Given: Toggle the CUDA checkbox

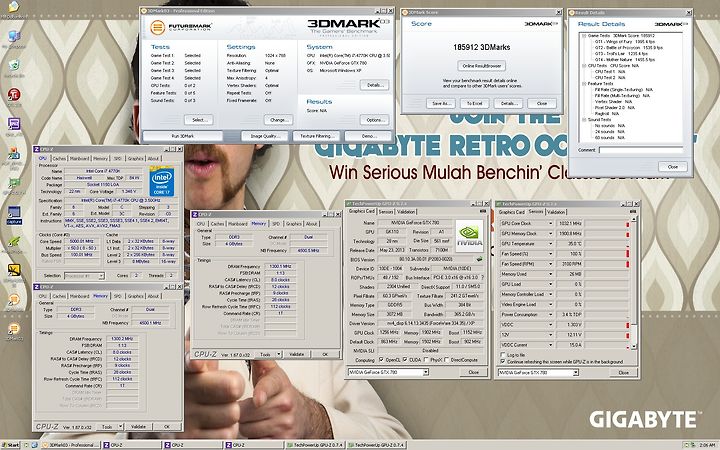Looking at the screenshot, I should [x=405, y=360].
